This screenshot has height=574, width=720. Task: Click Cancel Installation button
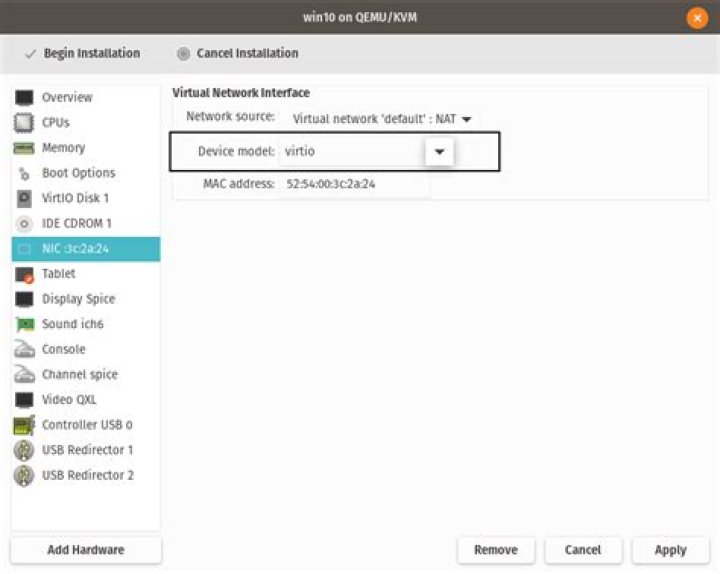click(238, 54)
